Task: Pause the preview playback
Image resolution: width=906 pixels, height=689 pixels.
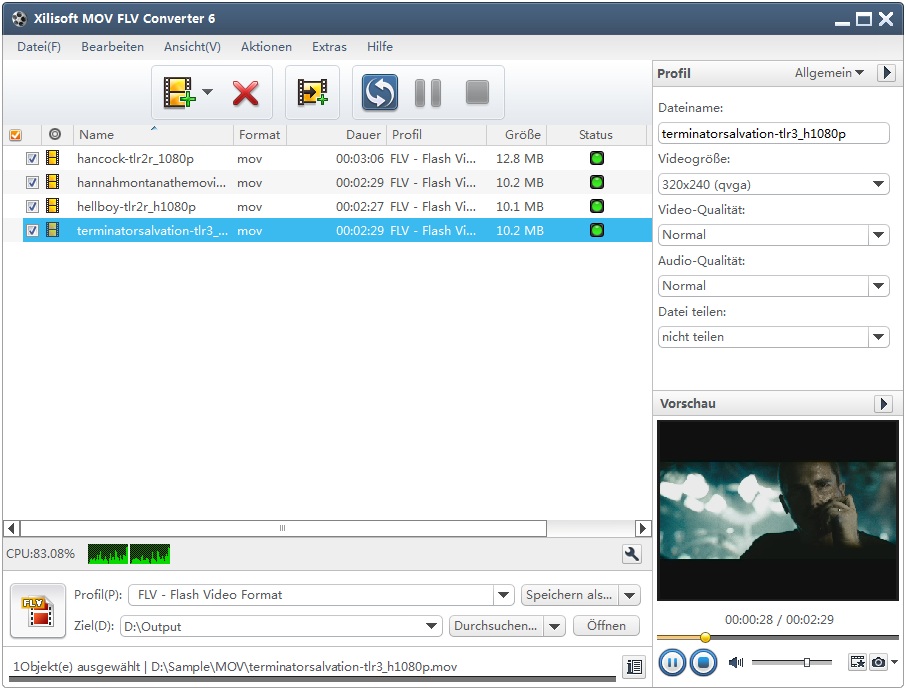Action: [x=672, y=662]
